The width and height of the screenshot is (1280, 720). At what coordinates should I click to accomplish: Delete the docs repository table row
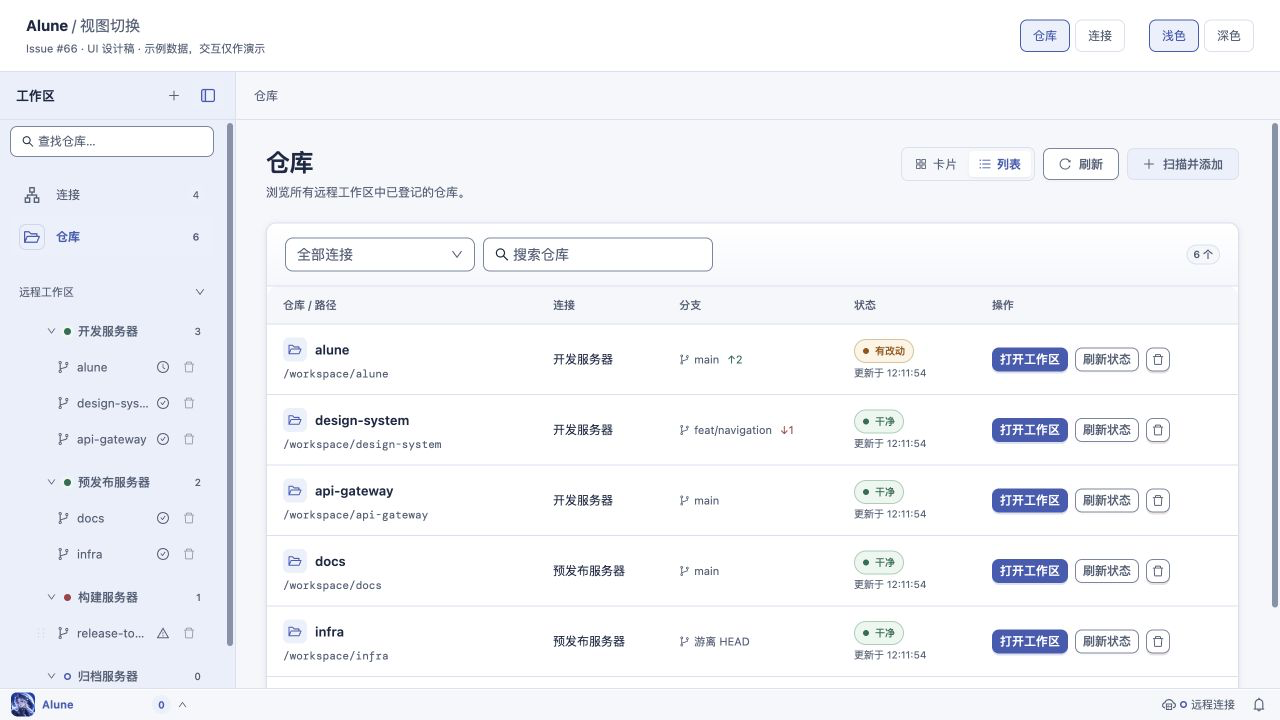coord(1157,571)
